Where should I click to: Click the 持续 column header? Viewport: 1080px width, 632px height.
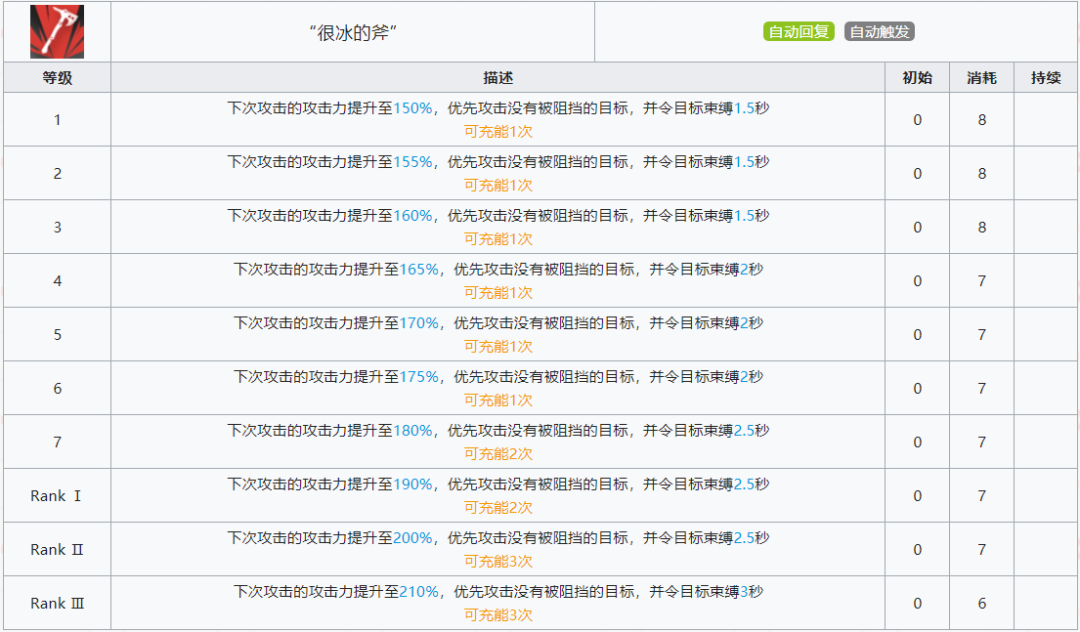1046,78
